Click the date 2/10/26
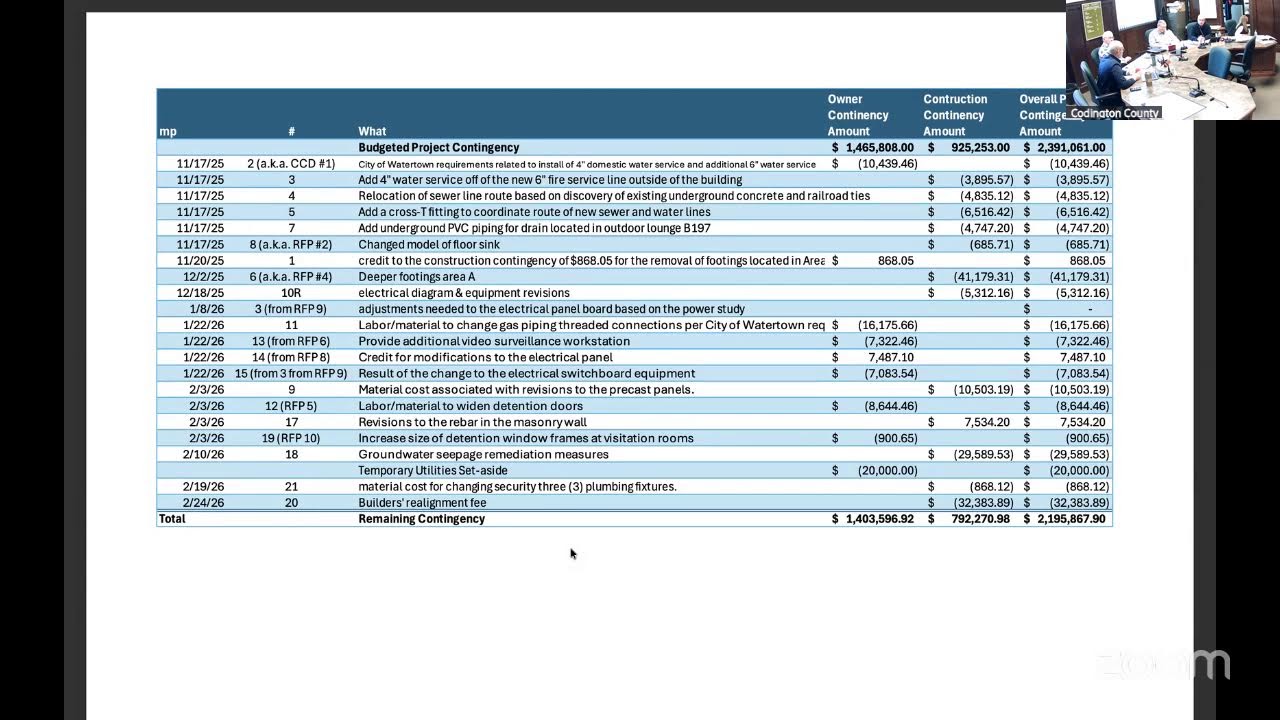This screenshot has width=1280, height=720. pos(204,454)
